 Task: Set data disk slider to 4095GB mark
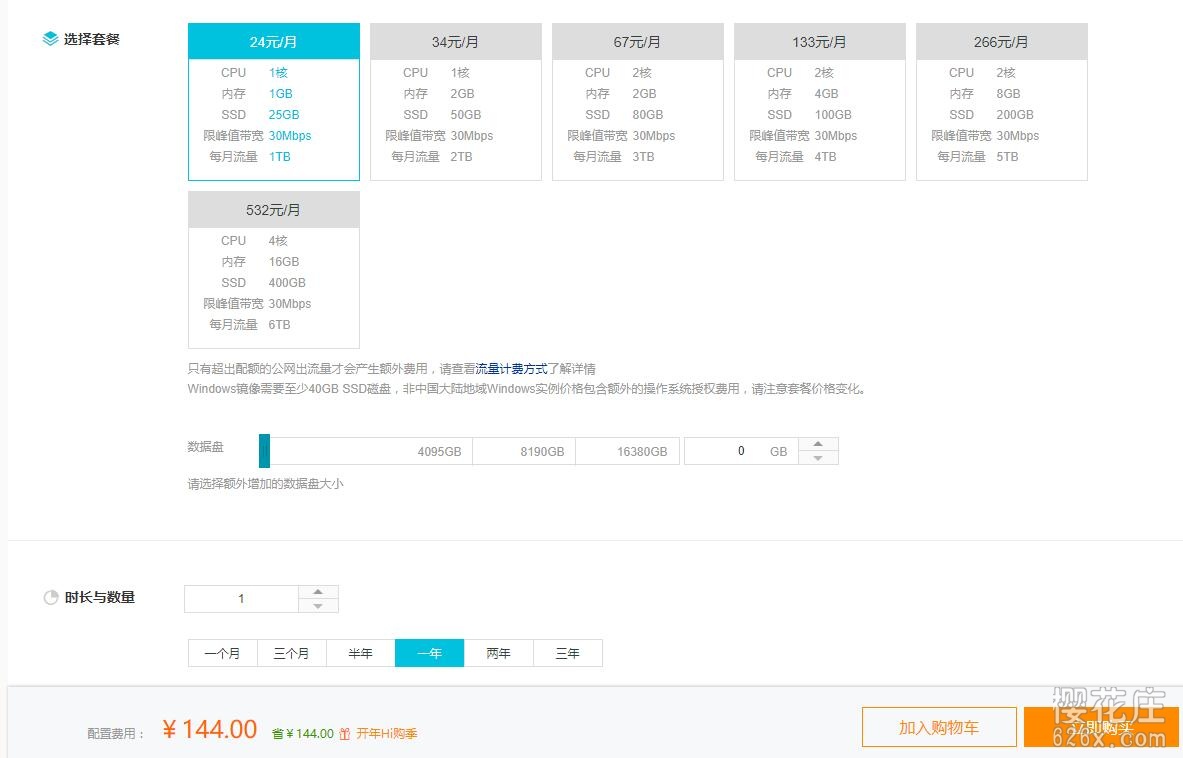click(439, 452)
